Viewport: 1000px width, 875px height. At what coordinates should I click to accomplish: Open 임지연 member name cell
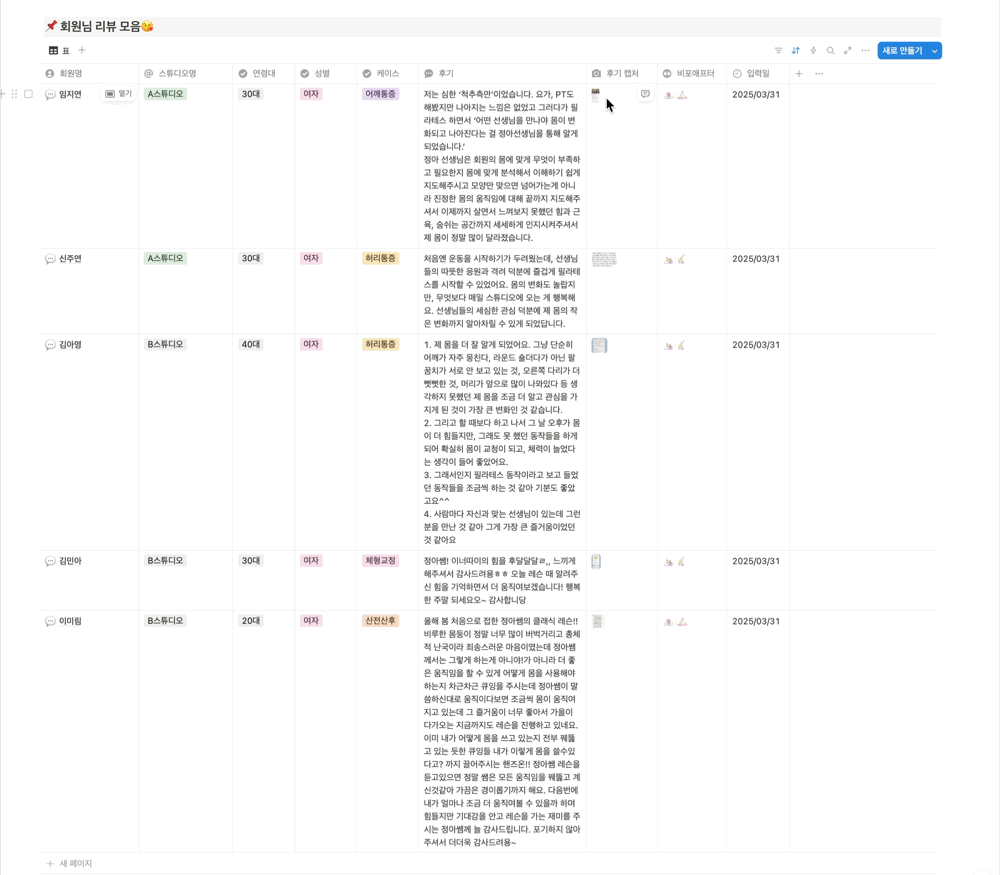click(x=70, y=94)
